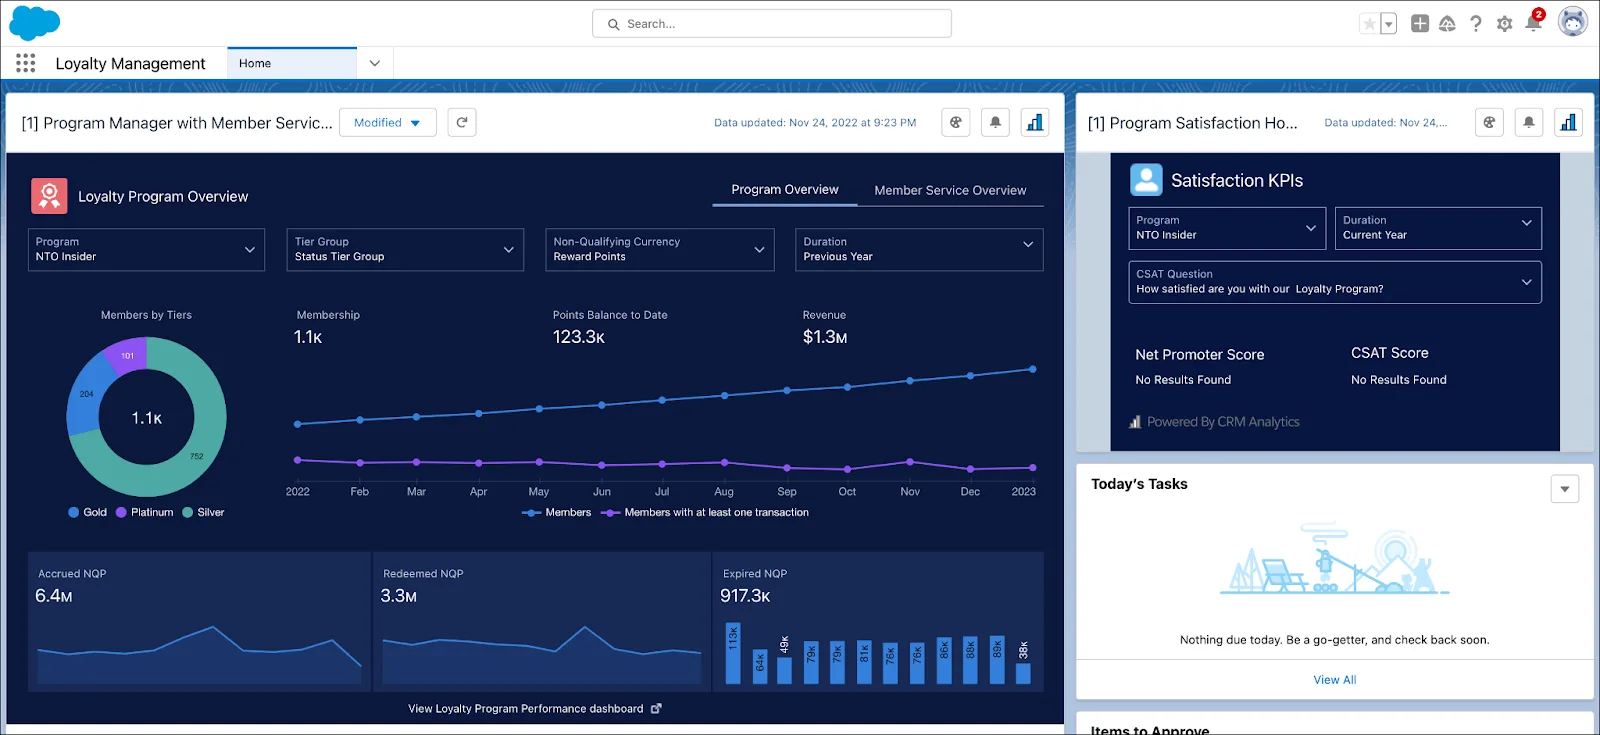The height and width of the screenshot is (735, 1600).
Task: Open theme palette icon on Program Manager dashboard
Action: [x=956, y=122]
